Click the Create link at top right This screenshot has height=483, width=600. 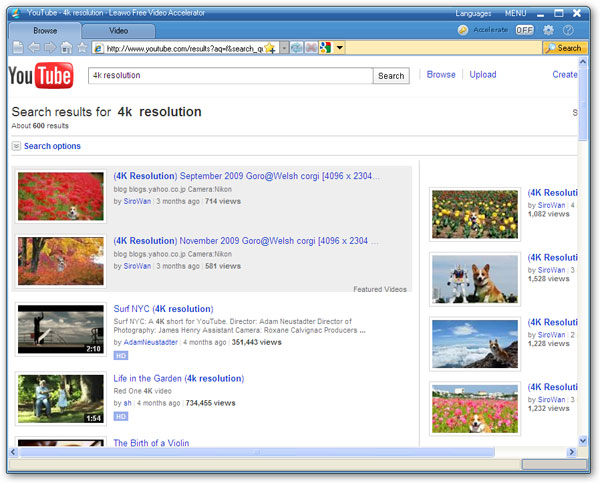tap(565, 75)
